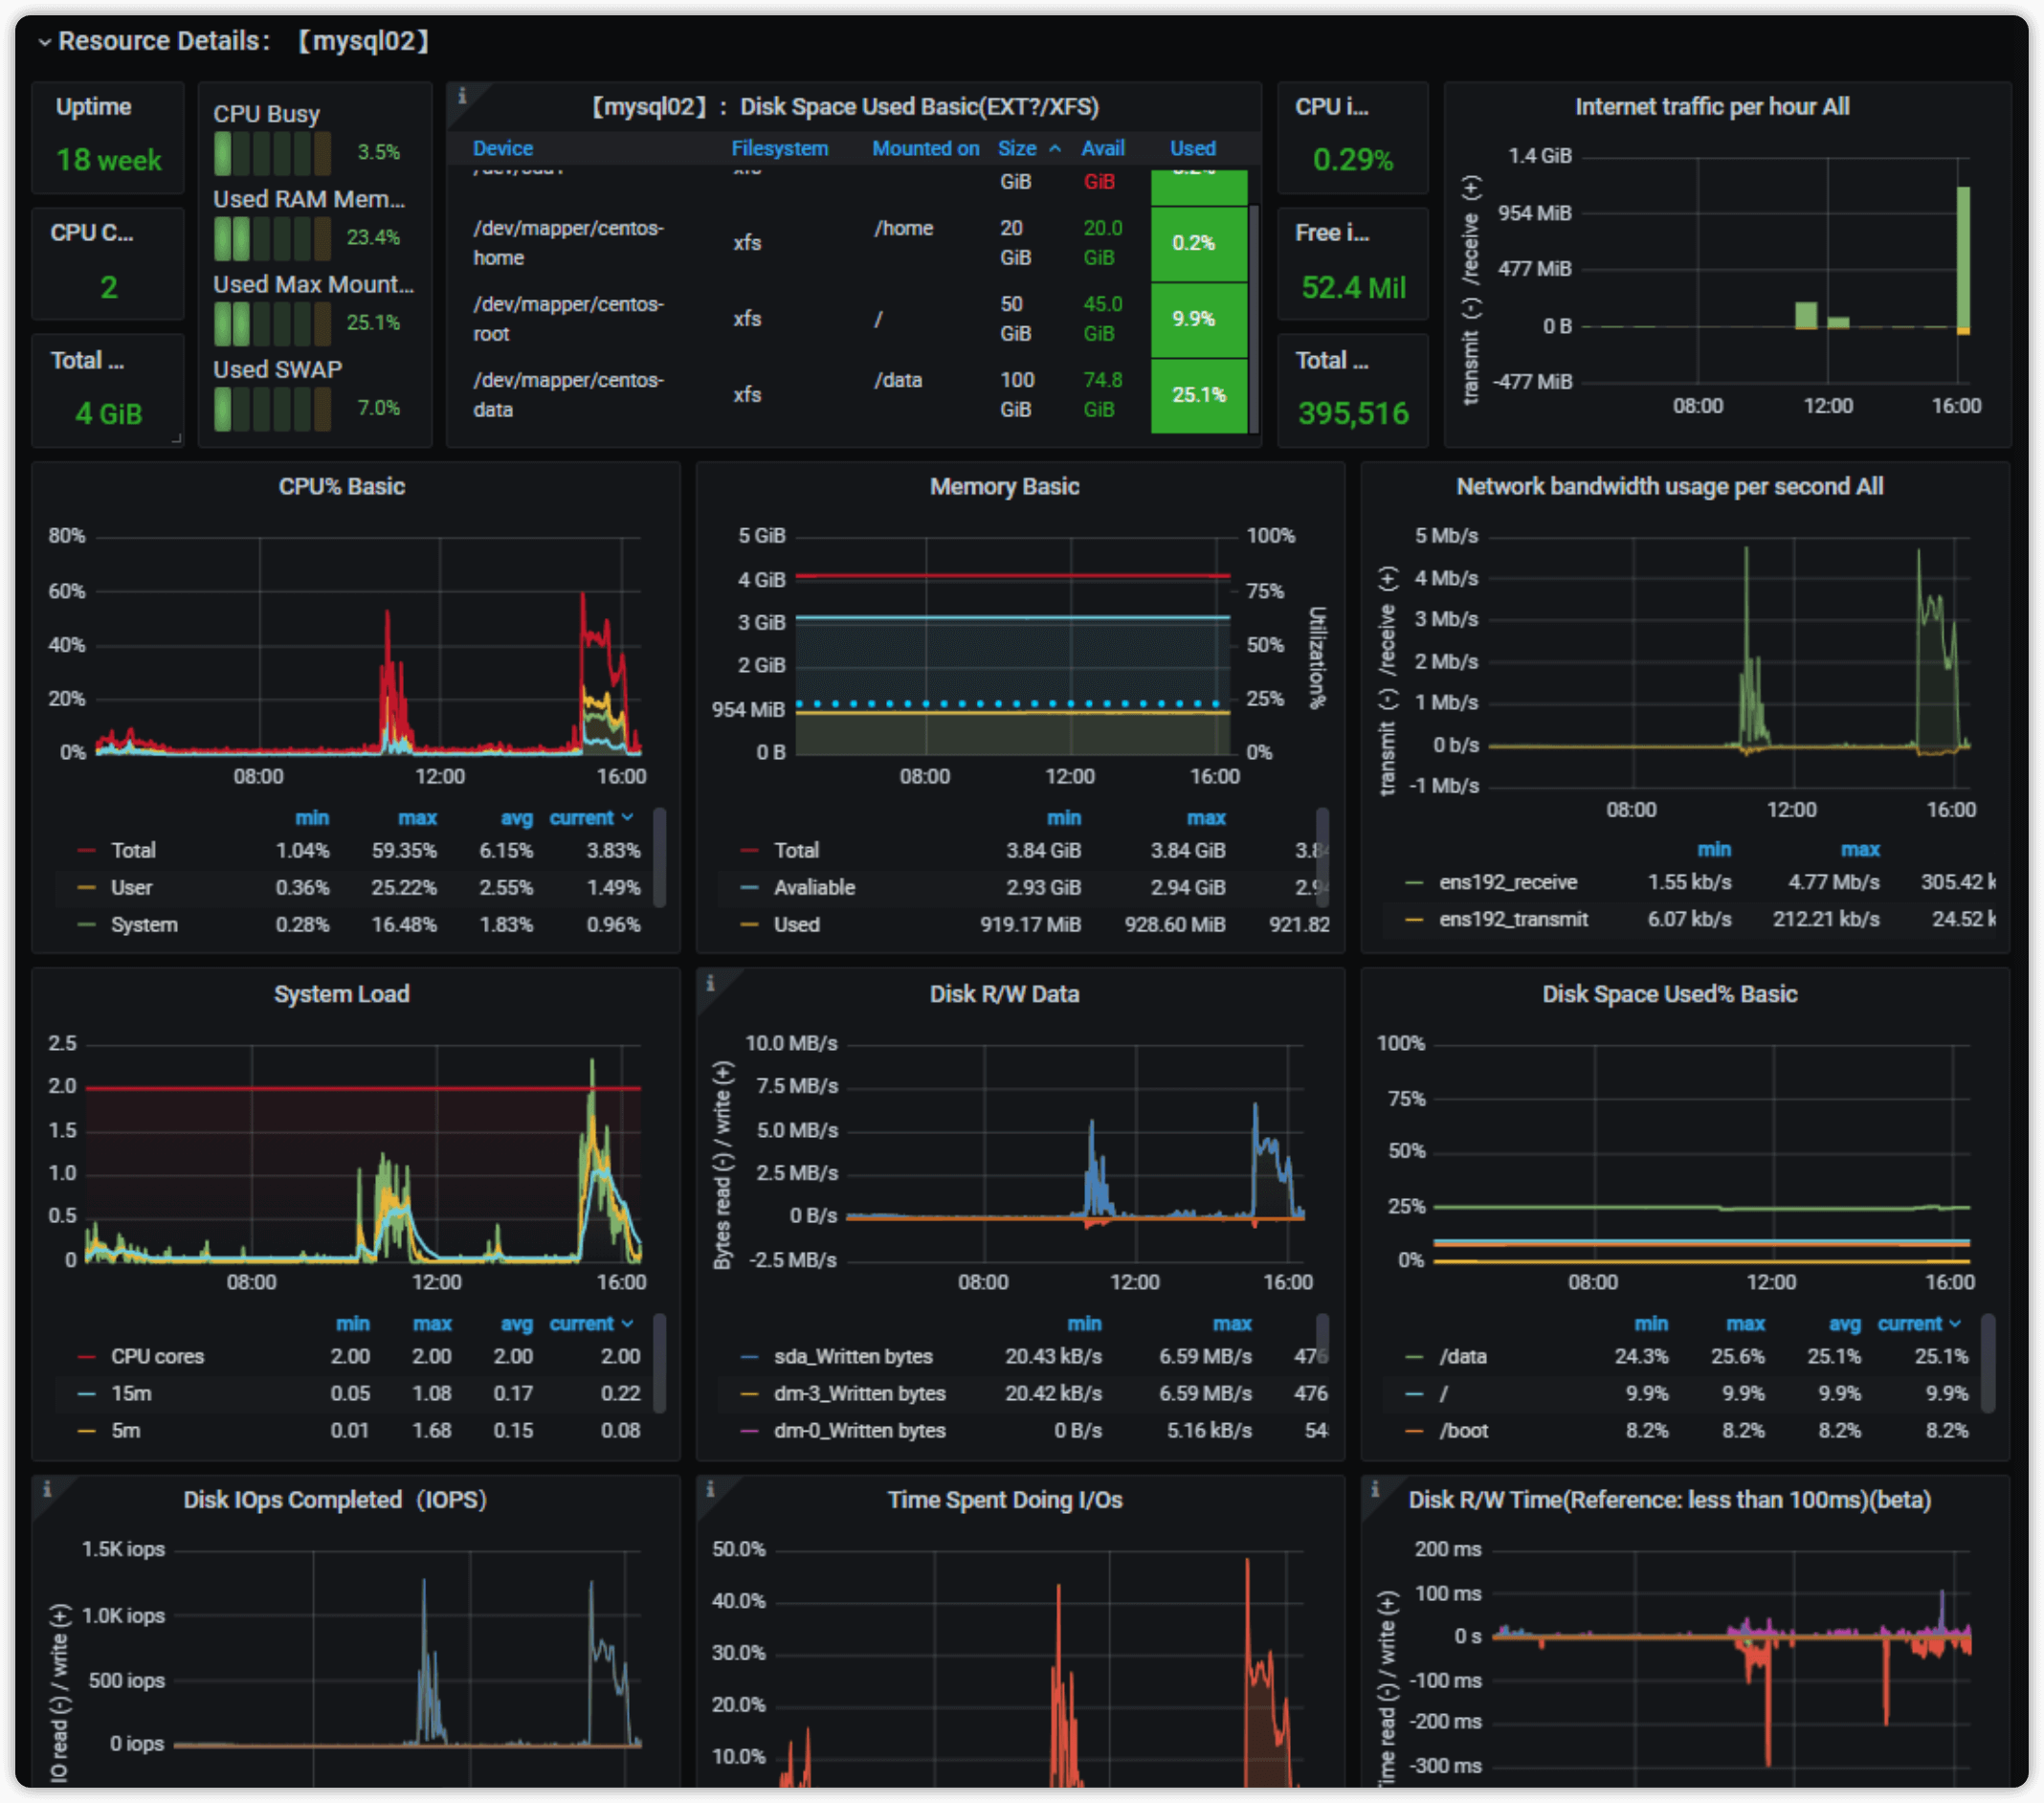Click the Used SWAP bar gauge

pos(272,409)
